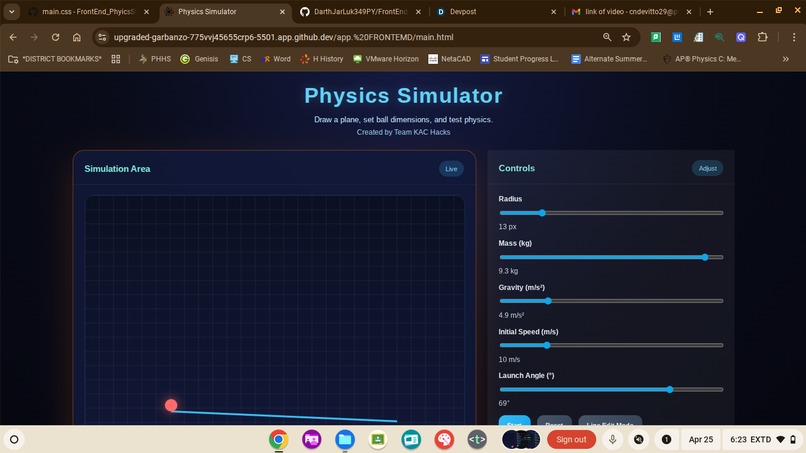This screenshot has width=806, height=453.
Task: Open the green P extension icon
Action: [x=656, y=37]
